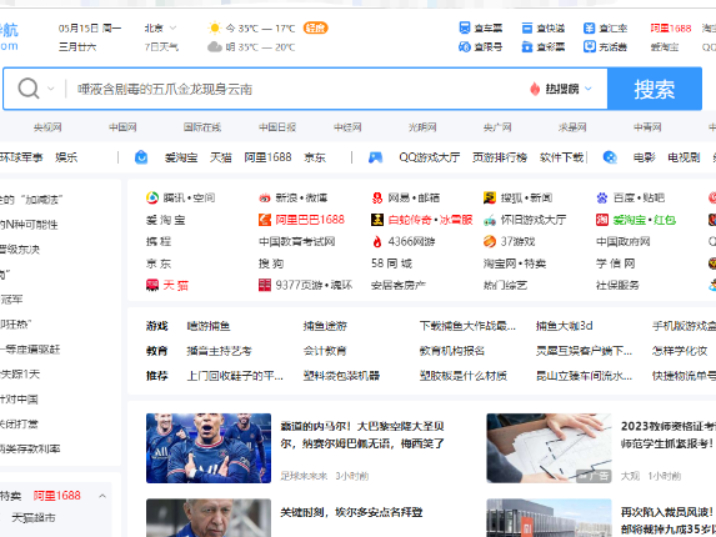Click the 网易 logo icon
The width and height of the screenshot is (716, 537).
pyautogui.click(x=377, y=198)
